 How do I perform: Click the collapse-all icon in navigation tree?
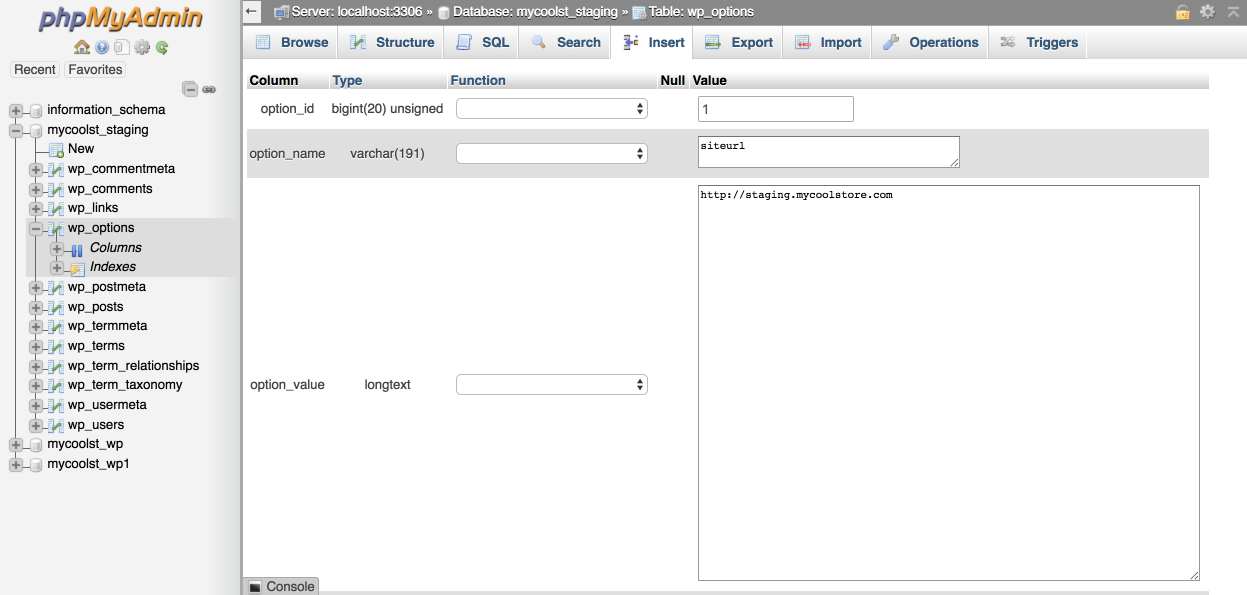point(190,89)
